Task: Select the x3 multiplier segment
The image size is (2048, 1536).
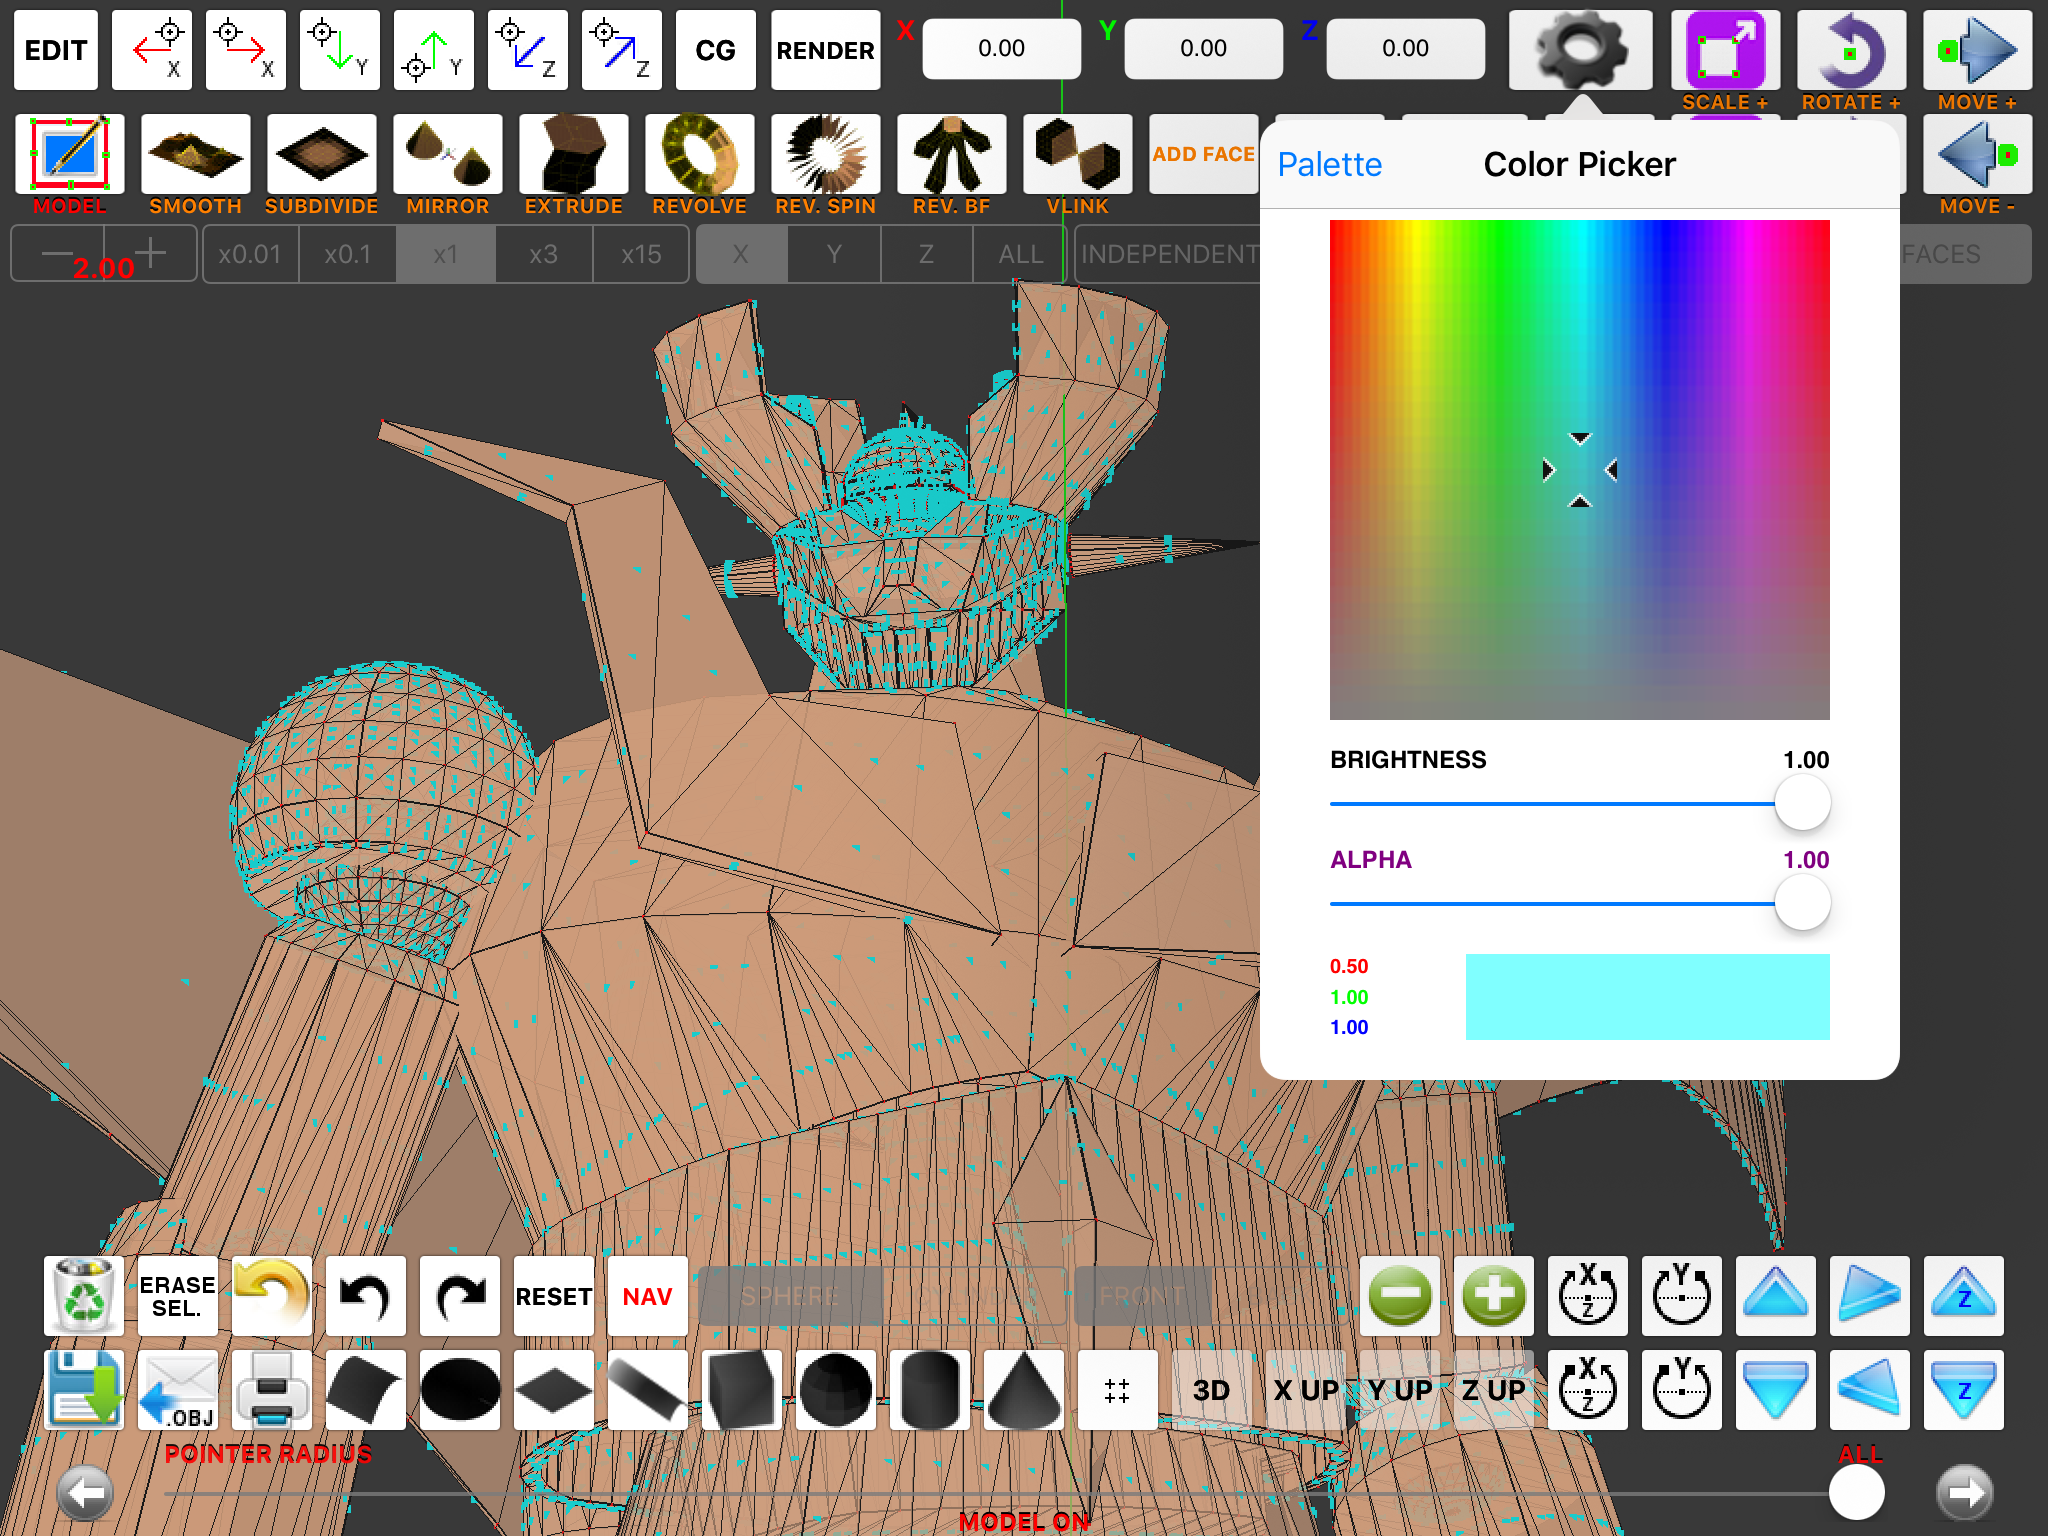Action: click(544, 254)
